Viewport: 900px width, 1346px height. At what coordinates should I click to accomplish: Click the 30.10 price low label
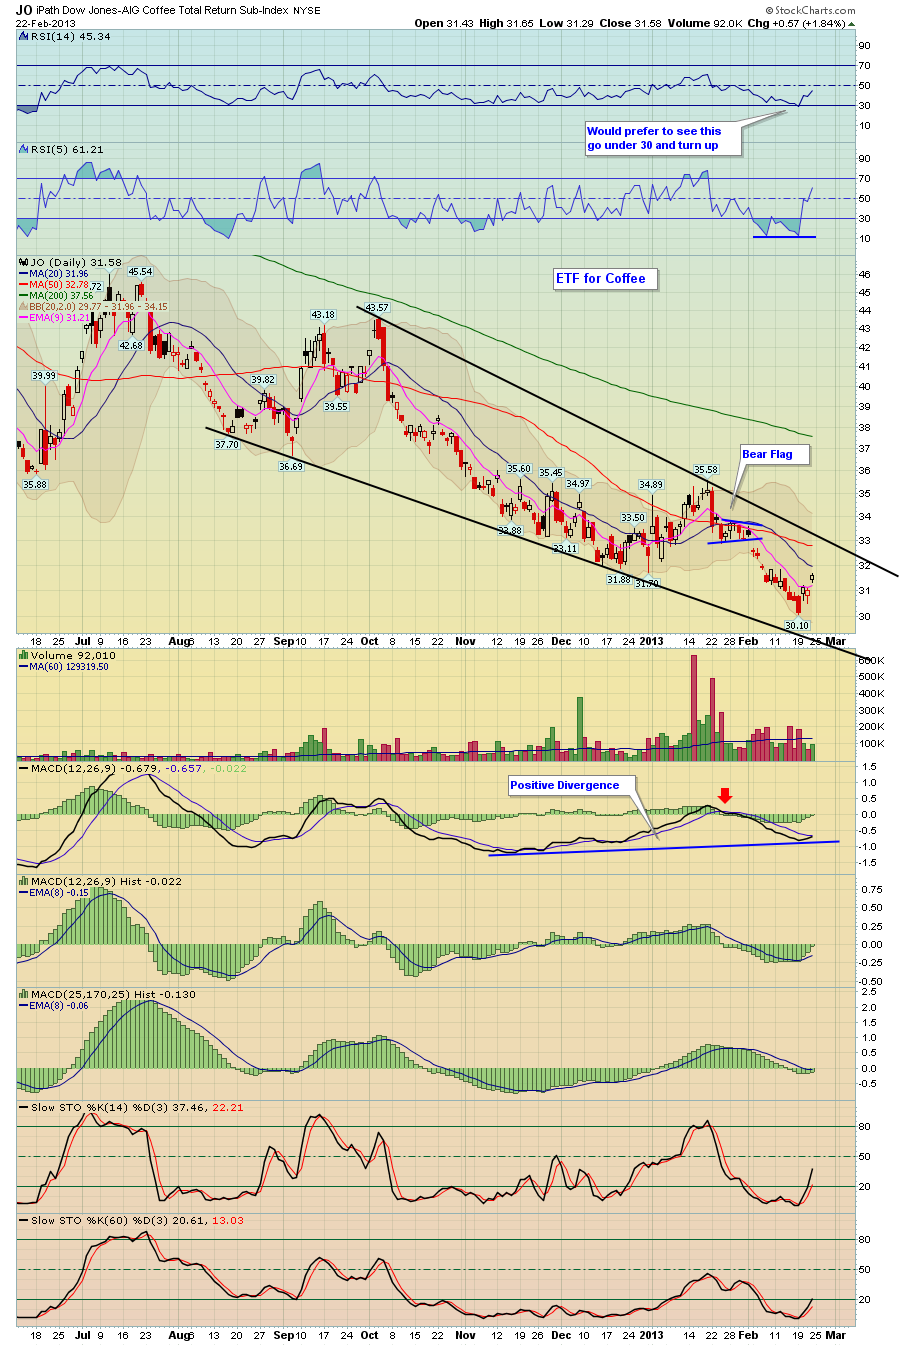tap(796, 625)
